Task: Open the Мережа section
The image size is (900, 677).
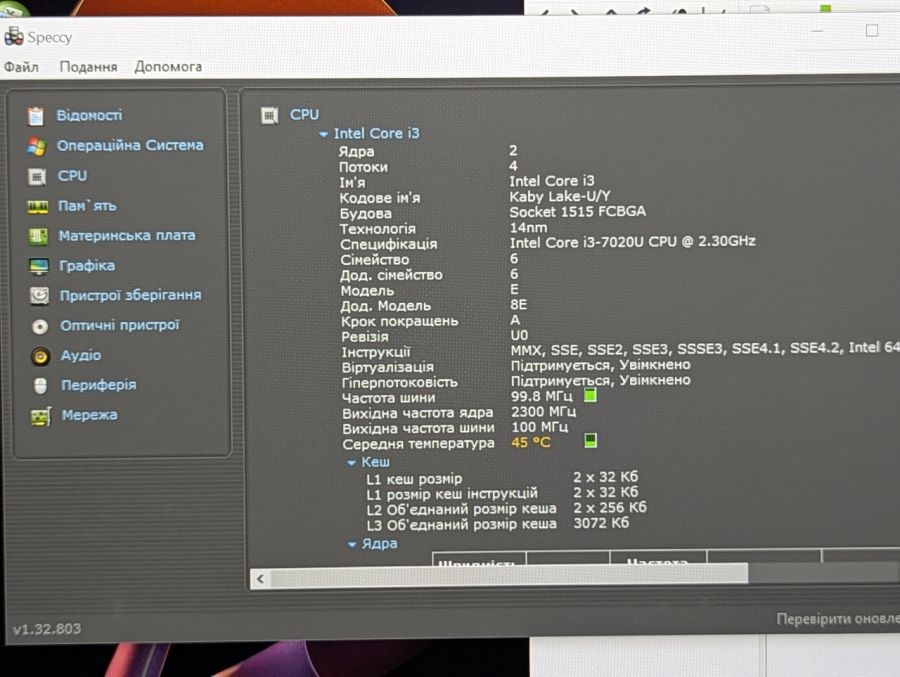Action: click(x=90, y=415)
